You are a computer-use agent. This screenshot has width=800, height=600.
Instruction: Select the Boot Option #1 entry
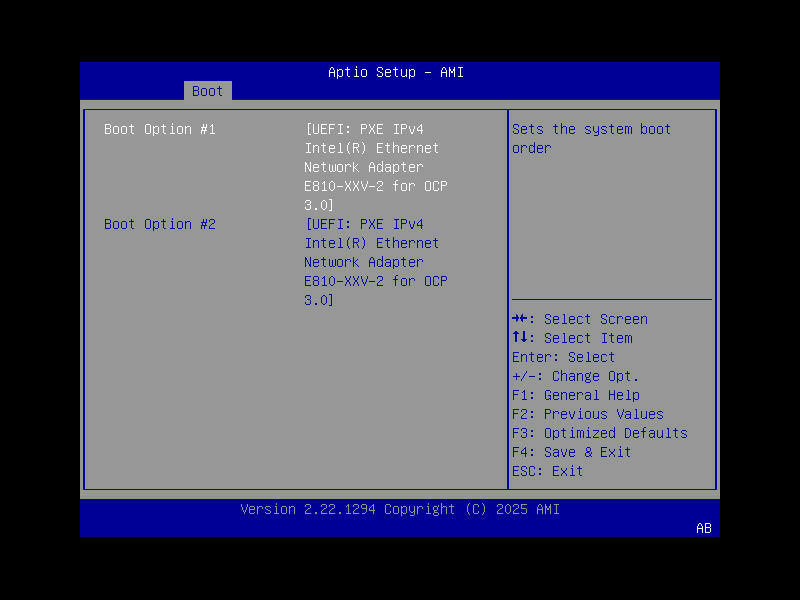(x=160, y=128)
